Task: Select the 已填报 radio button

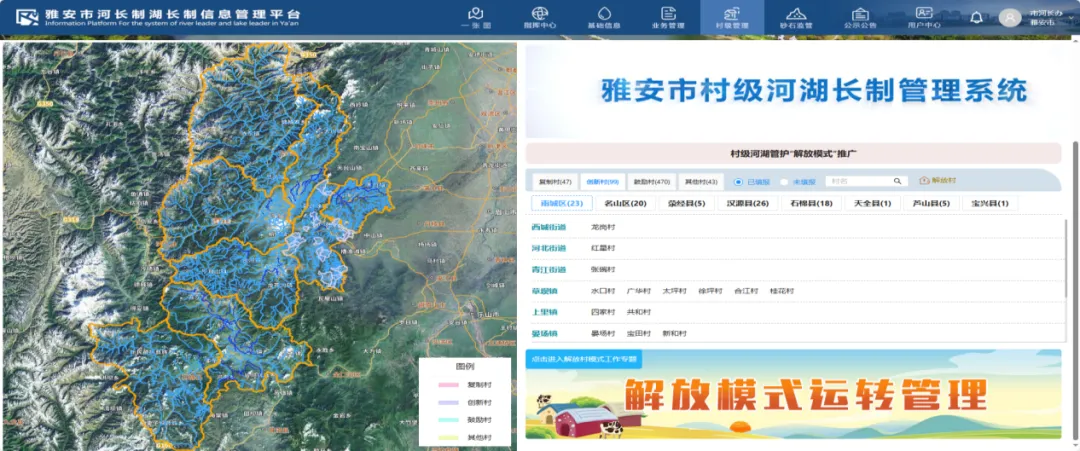Action: click(x=739, y=182)
